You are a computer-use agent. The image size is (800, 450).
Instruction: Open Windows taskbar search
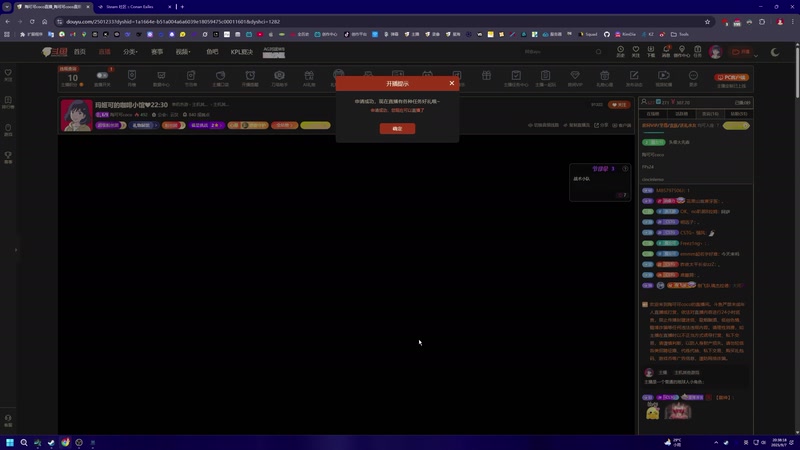click(23, 442)
